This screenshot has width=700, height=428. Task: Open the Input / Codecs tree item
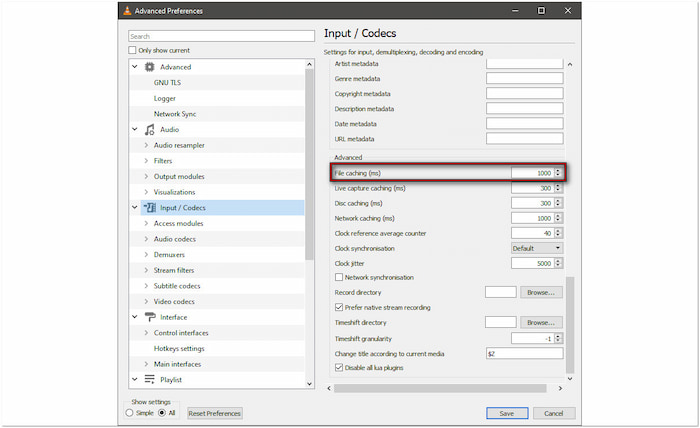183,208
